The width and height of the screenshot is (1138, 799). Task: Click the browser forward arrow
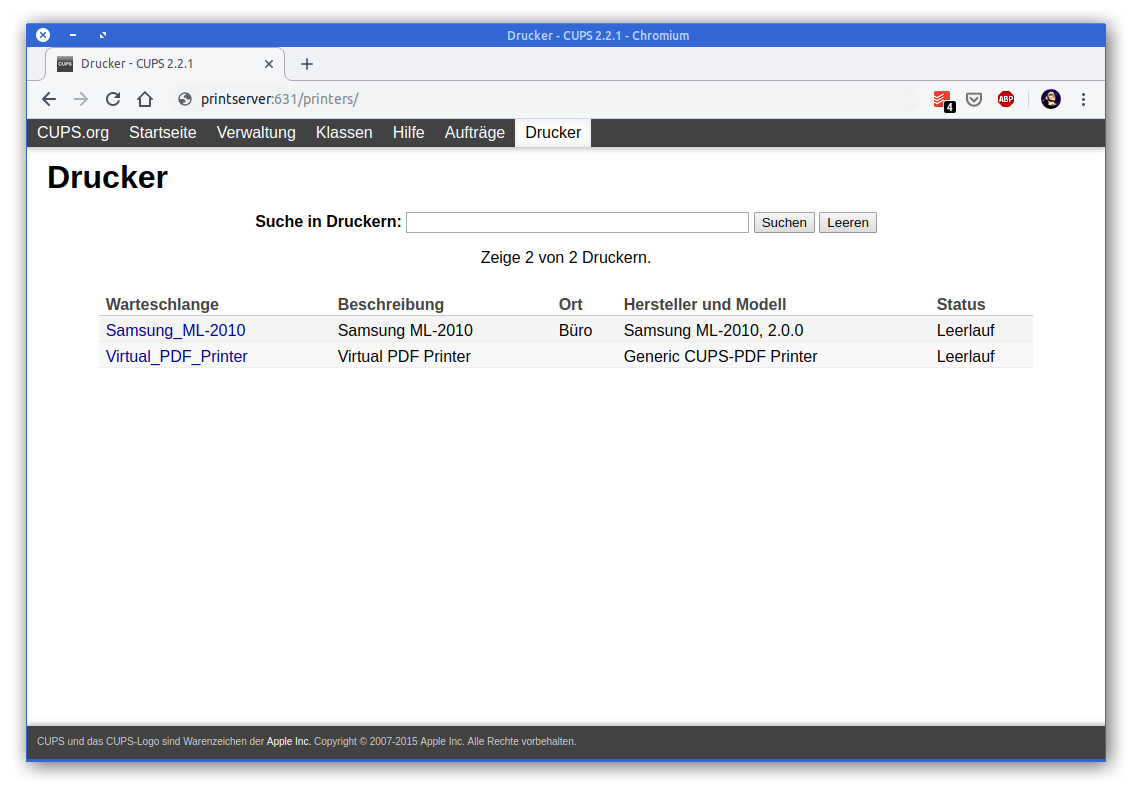(81, 99)
